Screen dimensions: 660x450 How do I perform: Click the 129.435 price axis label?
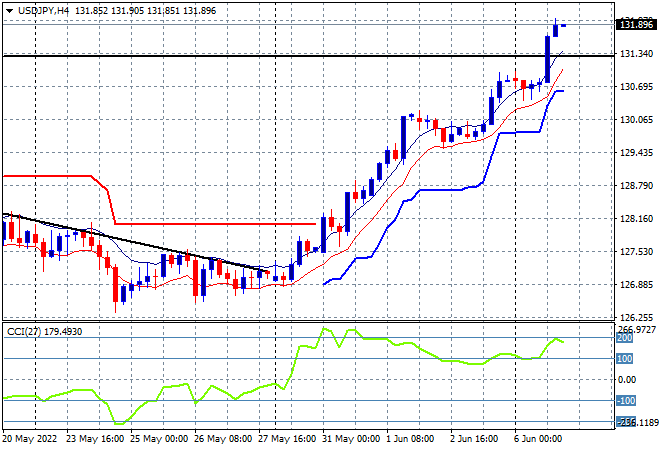[x=636, y=152]
